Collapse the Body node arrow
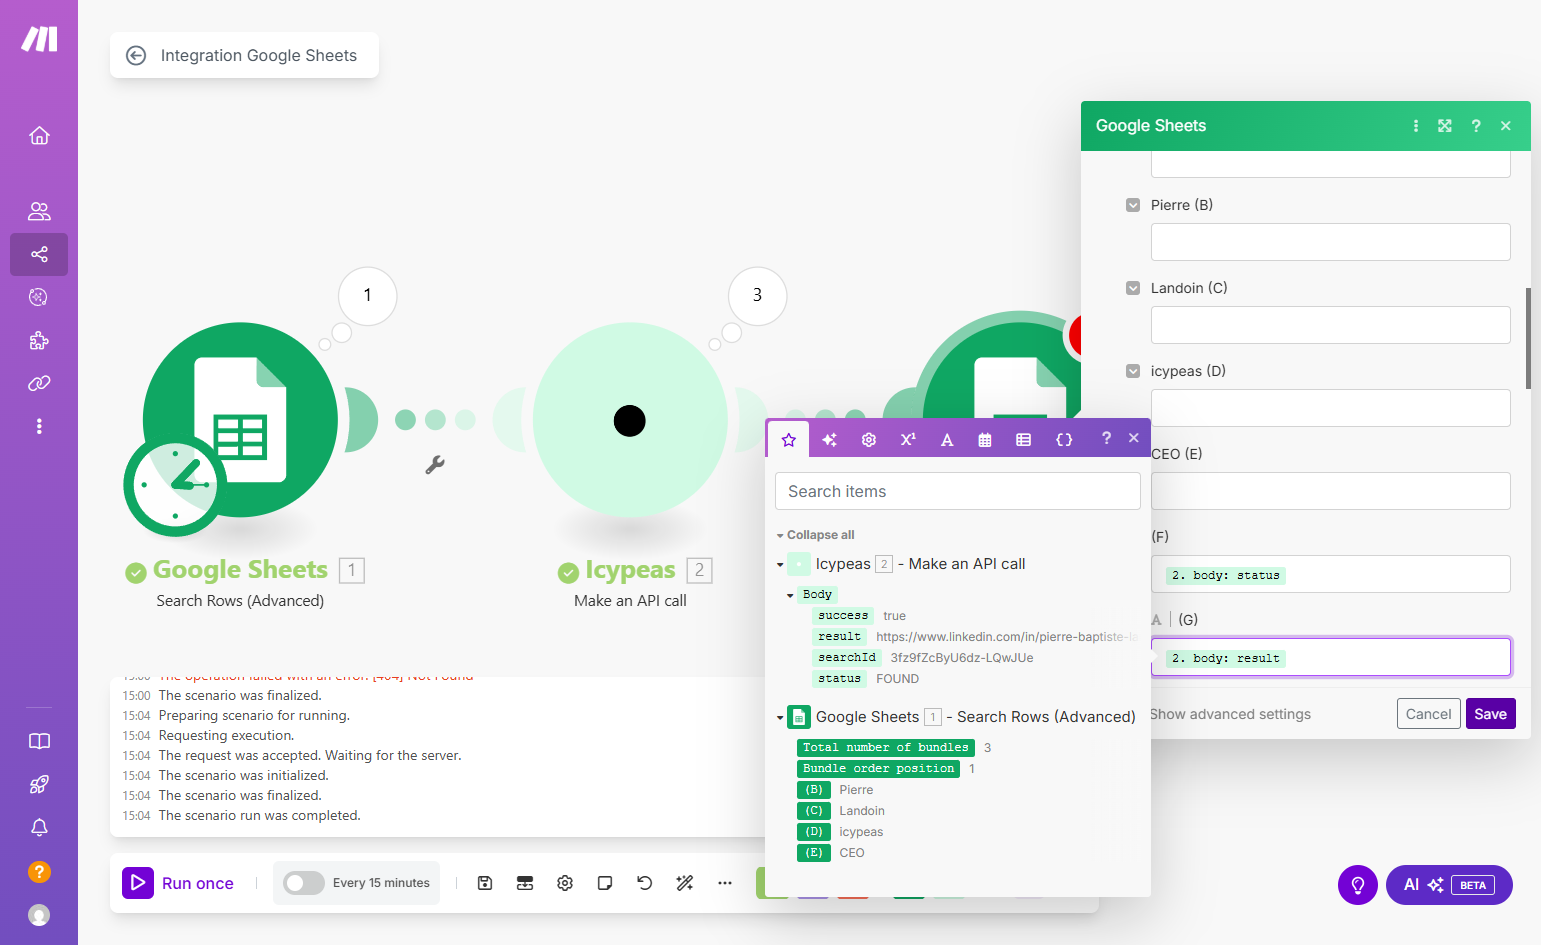The height and width of the screenshot is (945, 1541). [790, 595]
